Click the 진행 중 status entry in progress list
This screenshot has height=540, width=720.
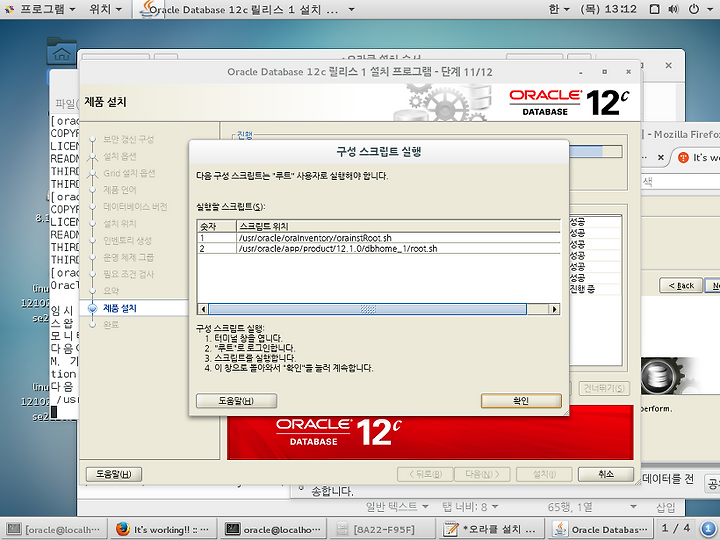(582, 289)
